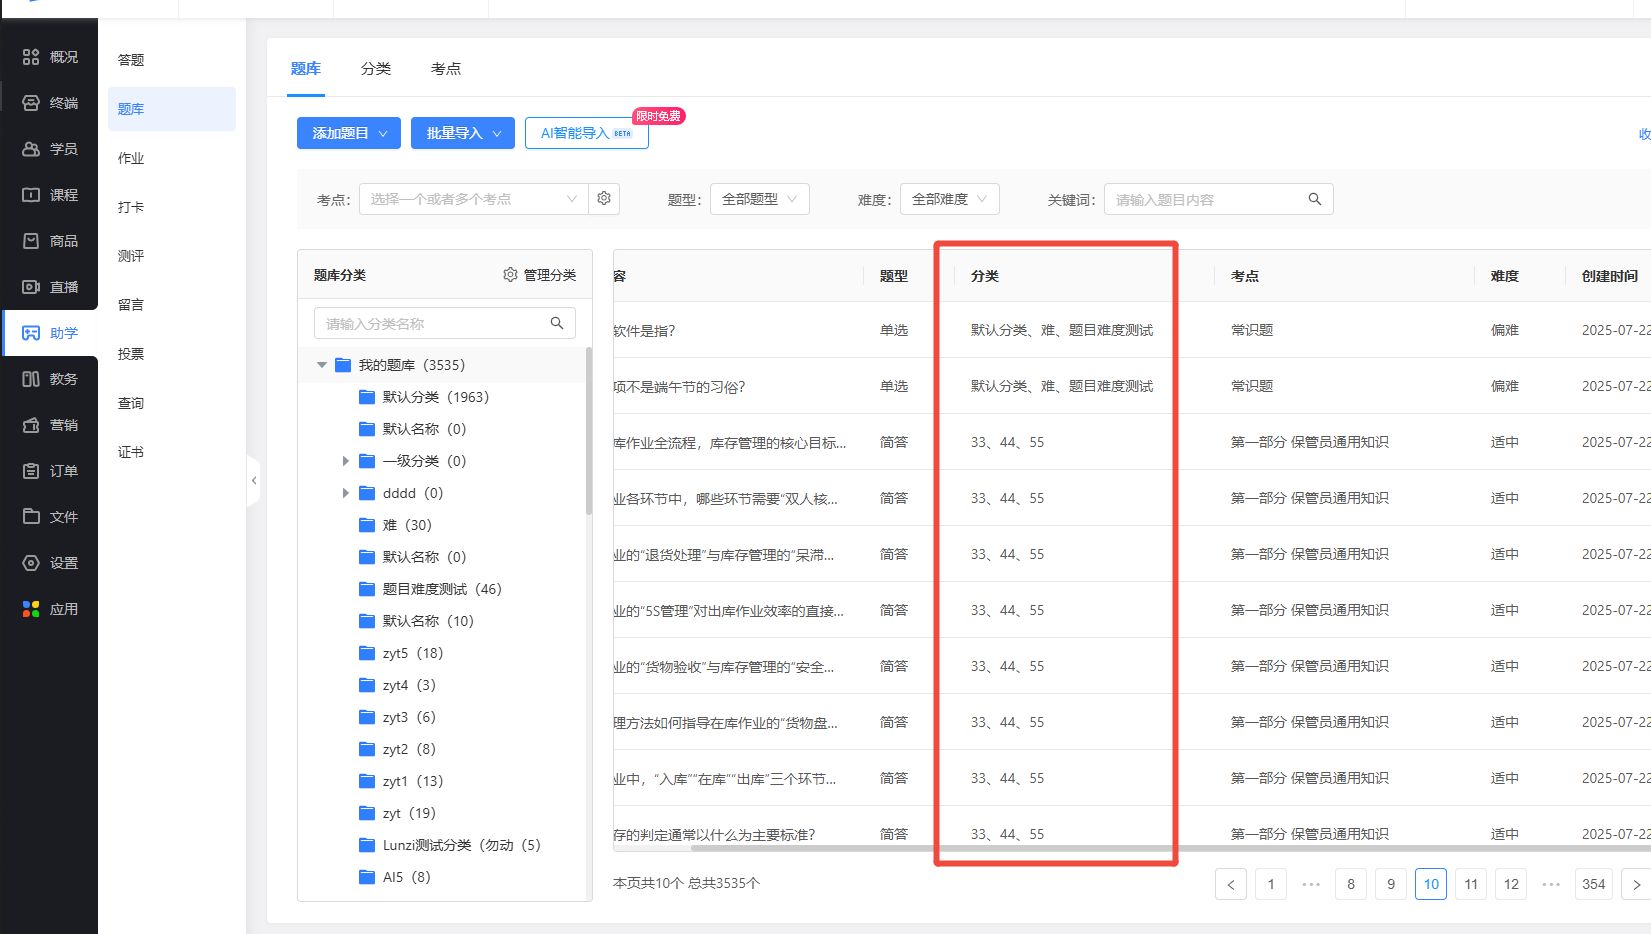Switch to the 分类 tab
Screen dimensions: 1651x934
[x=376, y=69]
